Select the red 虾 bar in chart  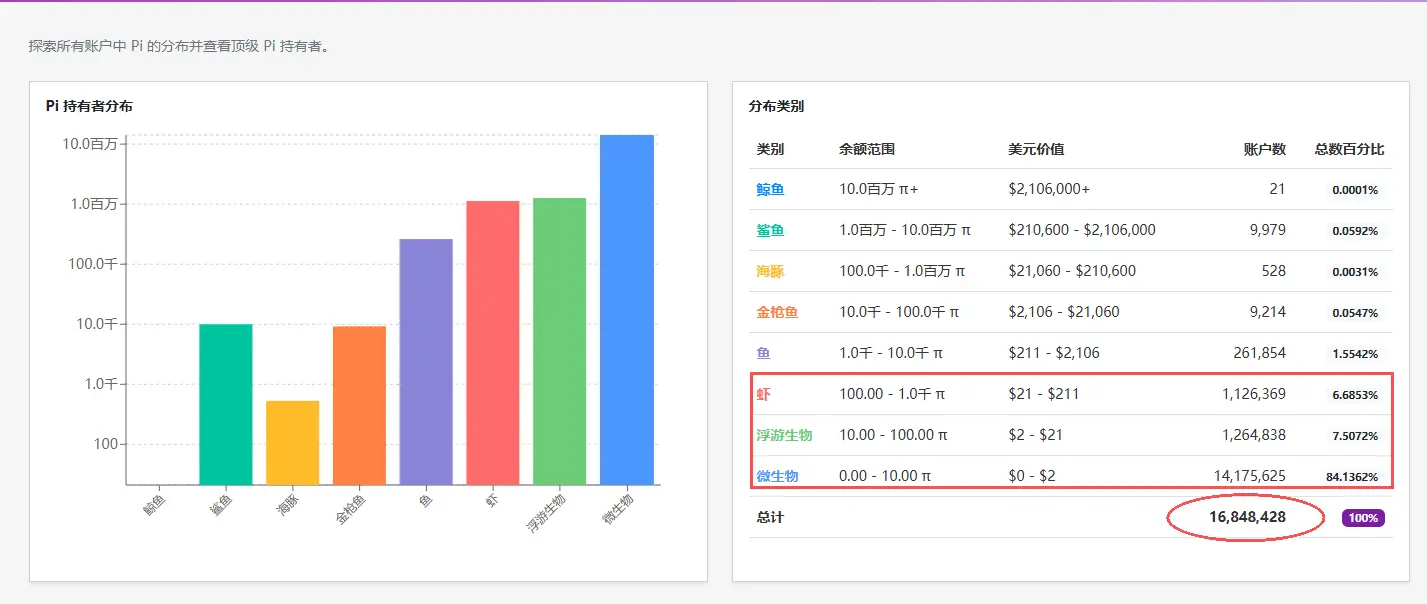(493, 343)
